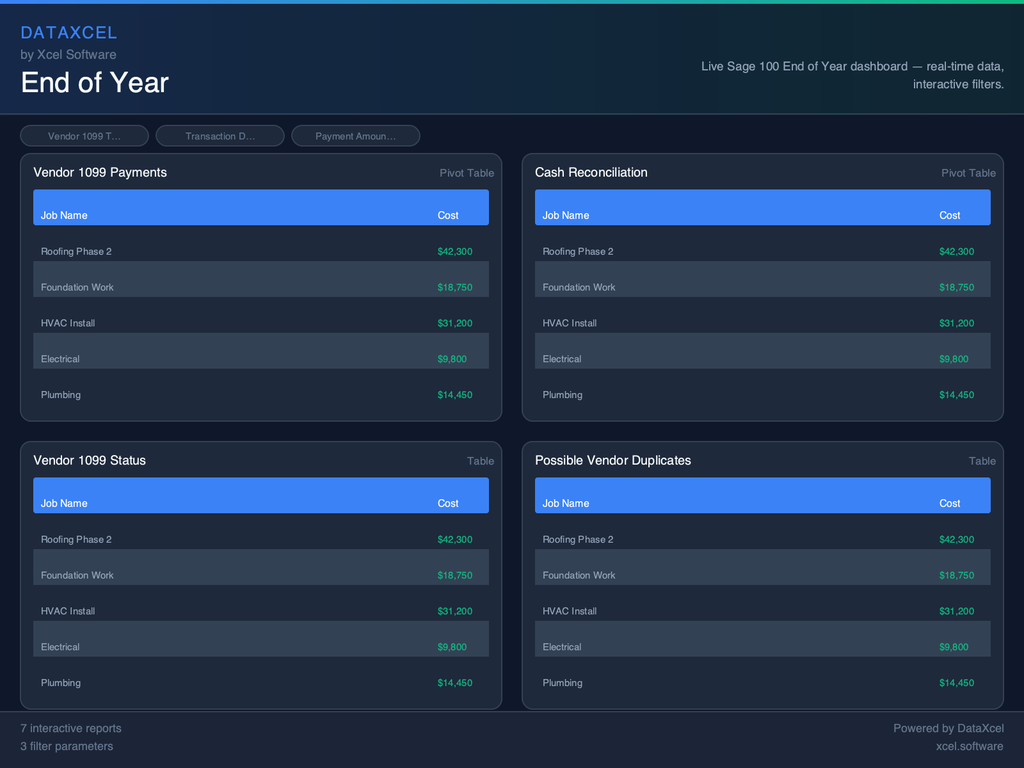Click the Vendor 1099 Status panel title

point(89,460)
